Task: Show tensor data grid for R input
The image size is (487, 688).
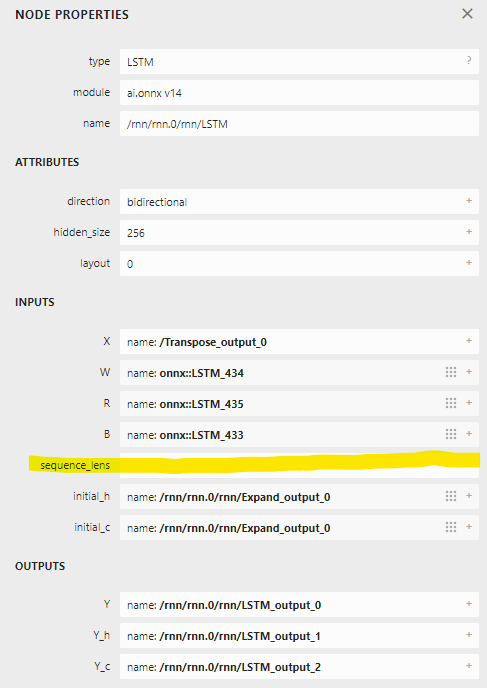Action: (x=451, y=403)
